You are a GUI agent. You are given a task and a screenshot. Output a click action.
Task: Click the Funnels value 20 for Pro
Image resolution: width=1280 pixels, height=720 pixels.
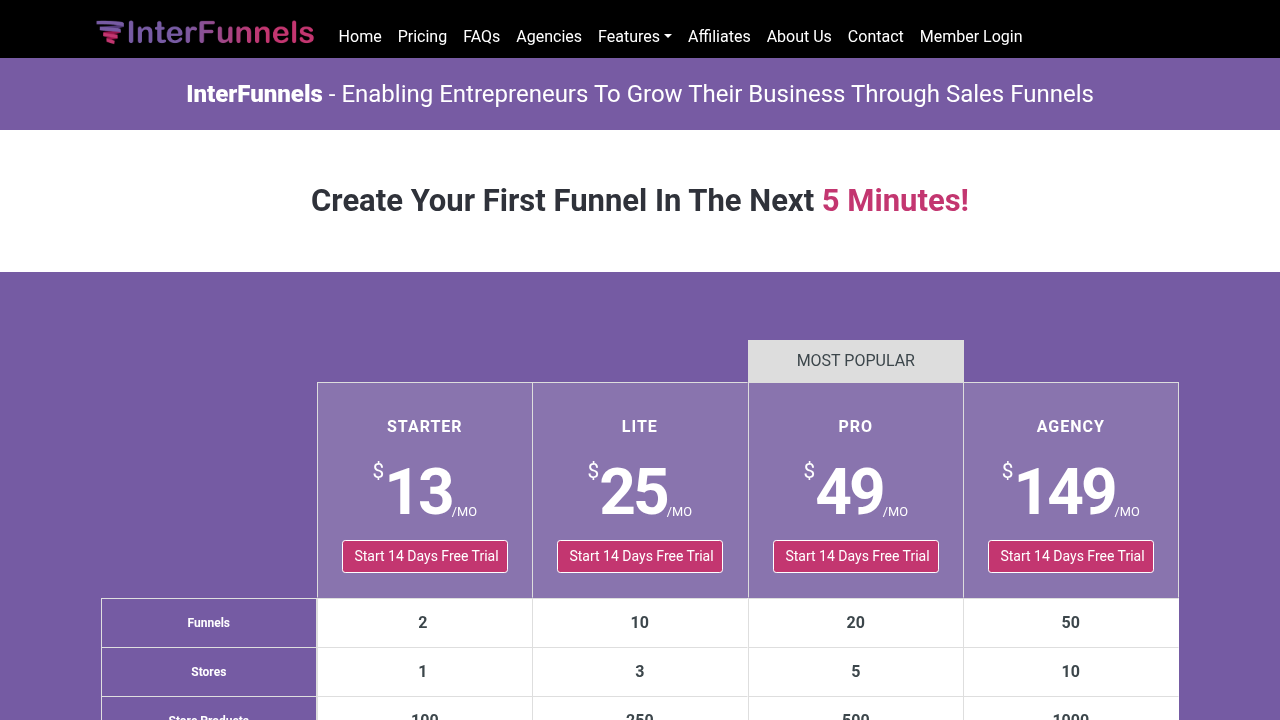pos(856,623)
